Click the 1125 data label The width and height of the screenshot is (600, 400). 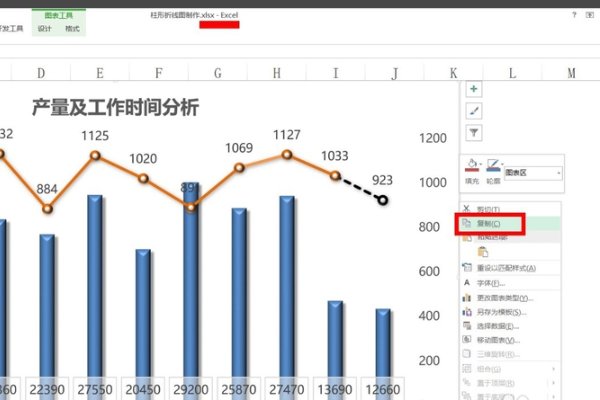(x=95, y=136)
